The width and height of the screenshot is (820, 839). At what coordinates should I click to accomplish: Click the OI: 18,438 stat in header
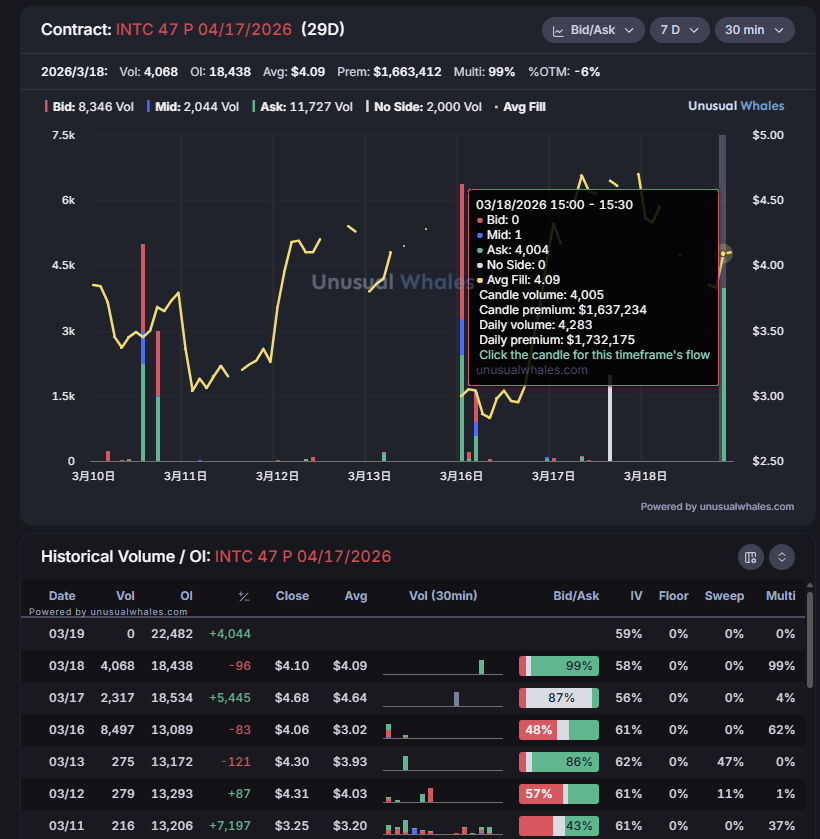(221, 72)
